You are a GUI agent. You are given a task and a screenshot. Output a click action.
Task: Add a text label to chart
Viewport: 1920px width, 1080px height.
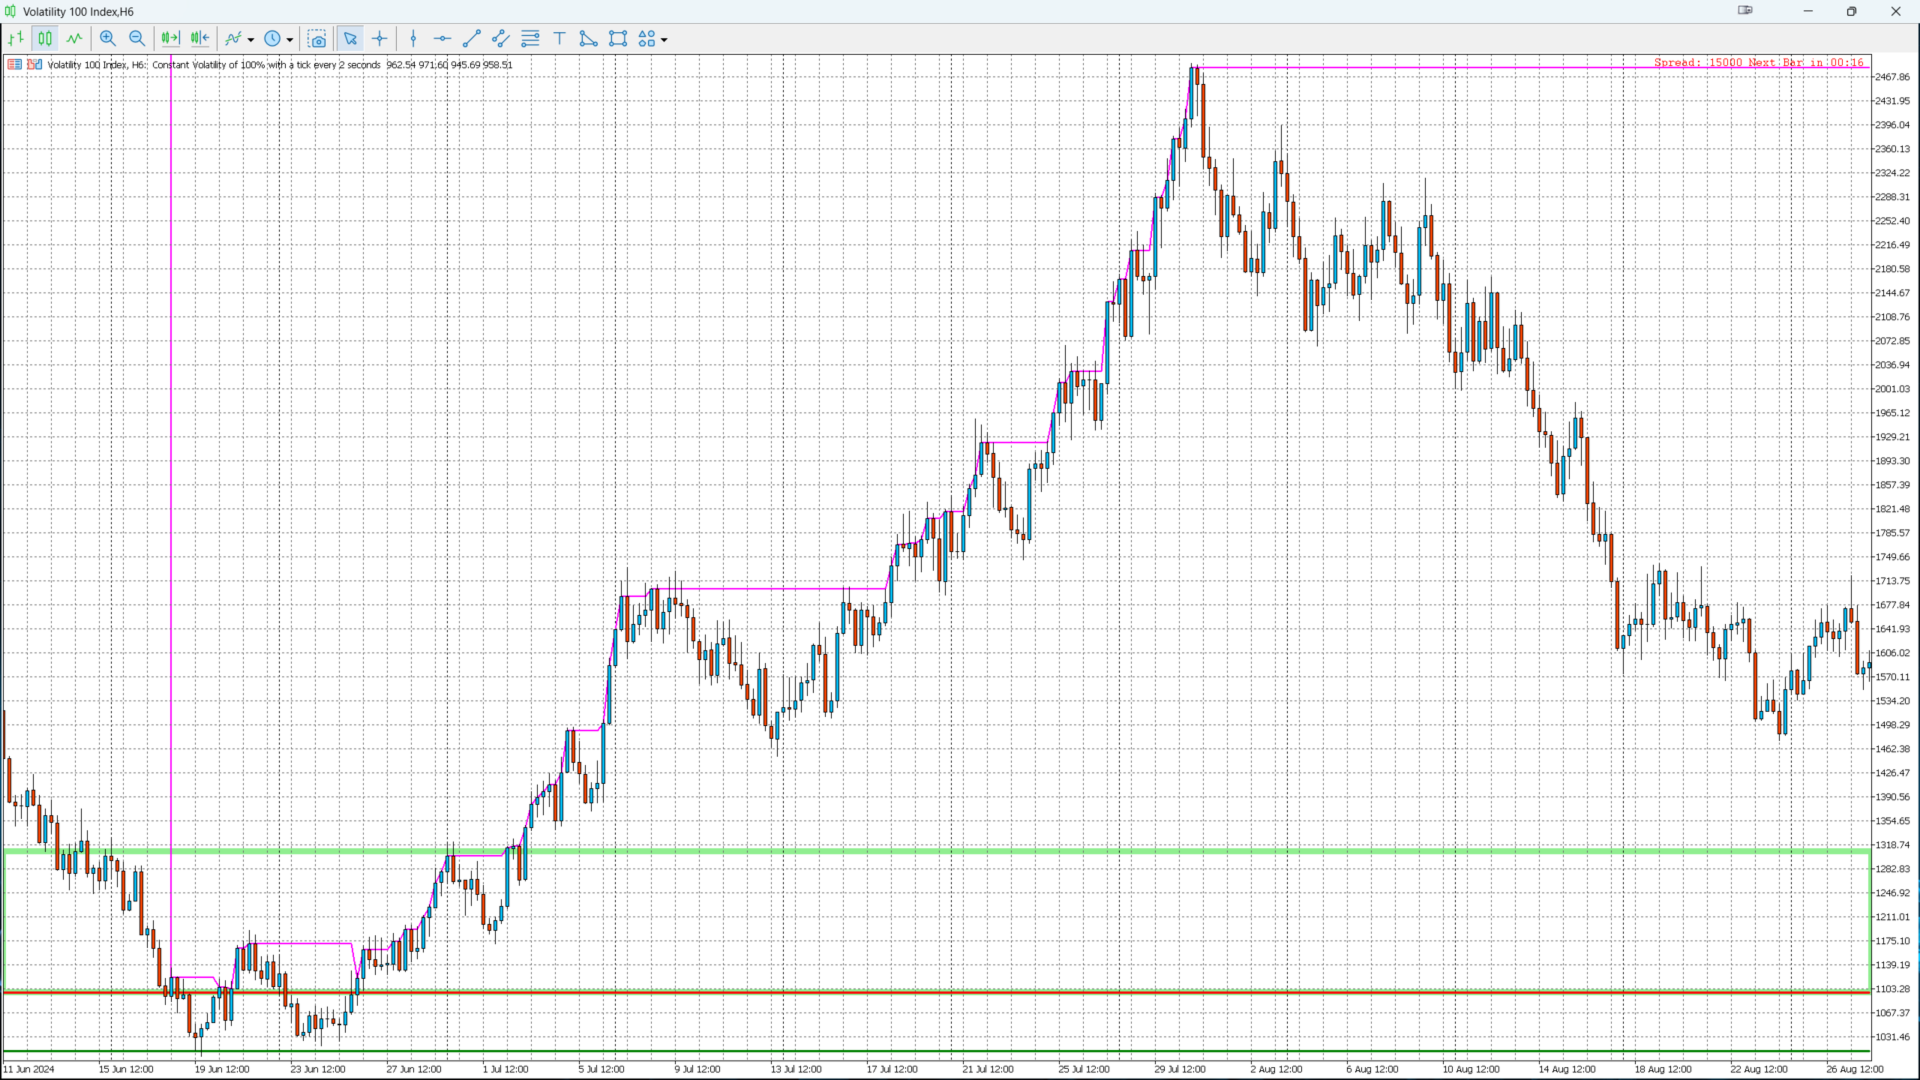click(560, 39)
